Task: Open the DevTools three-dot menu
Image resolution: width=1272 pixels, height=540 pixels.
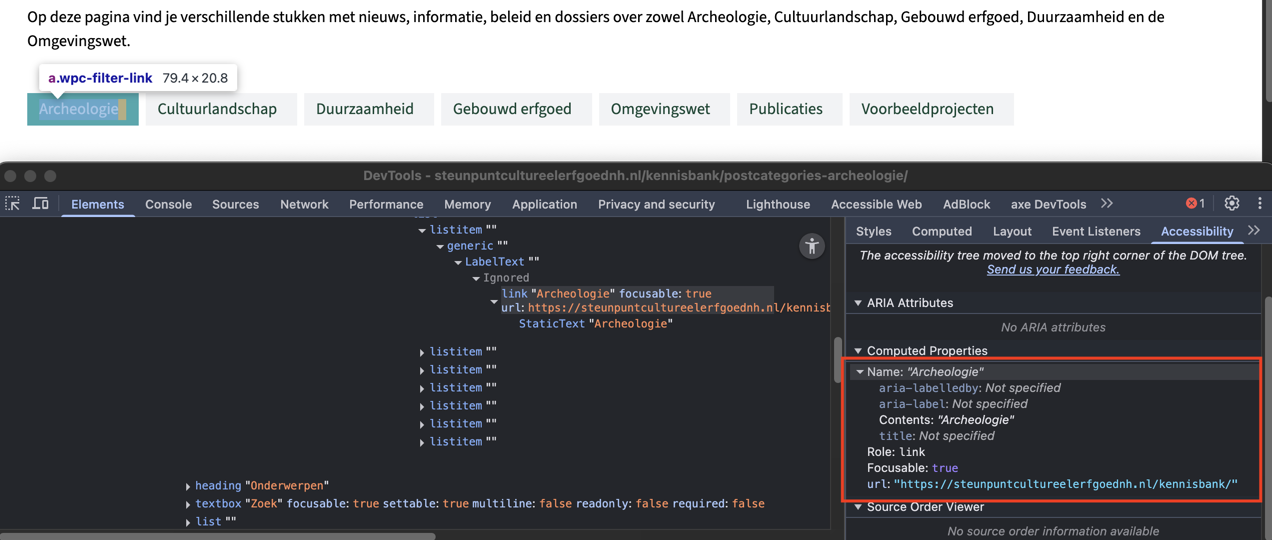Action: [x=1259, y=203]
